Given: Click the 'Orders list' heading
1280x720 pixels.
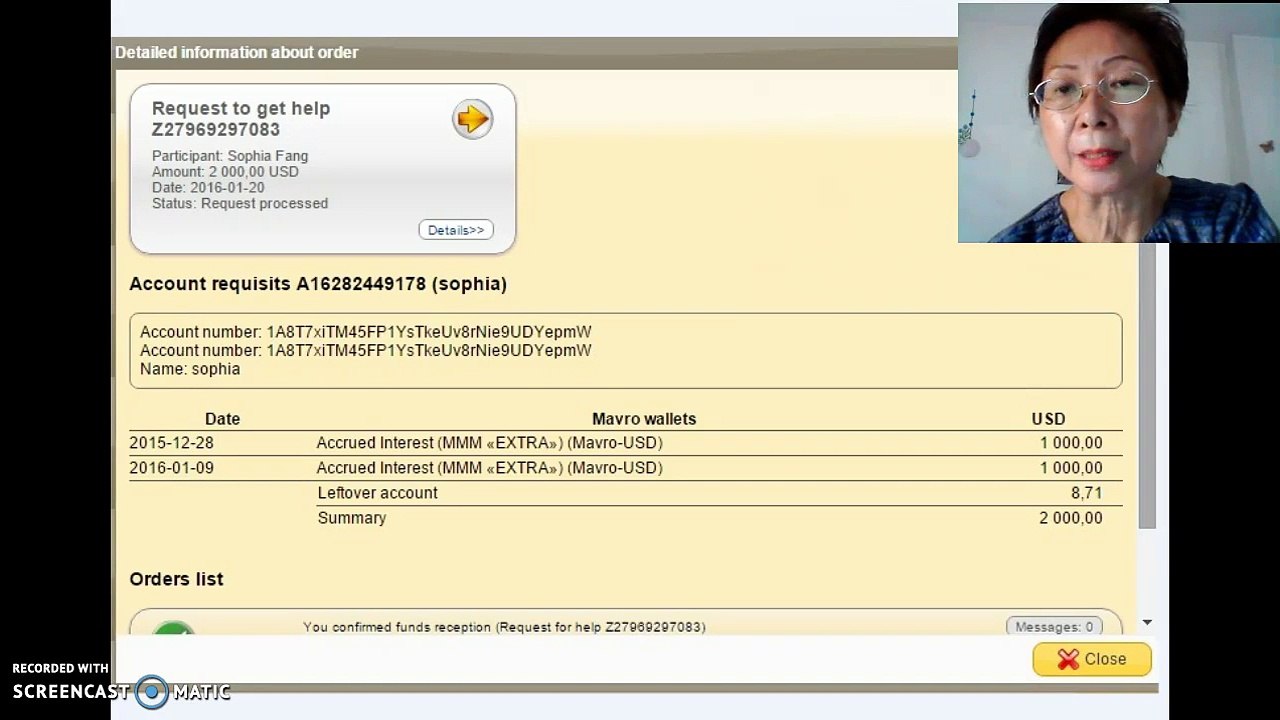Looking at the screenshot, I should click(x=176, y=579).
